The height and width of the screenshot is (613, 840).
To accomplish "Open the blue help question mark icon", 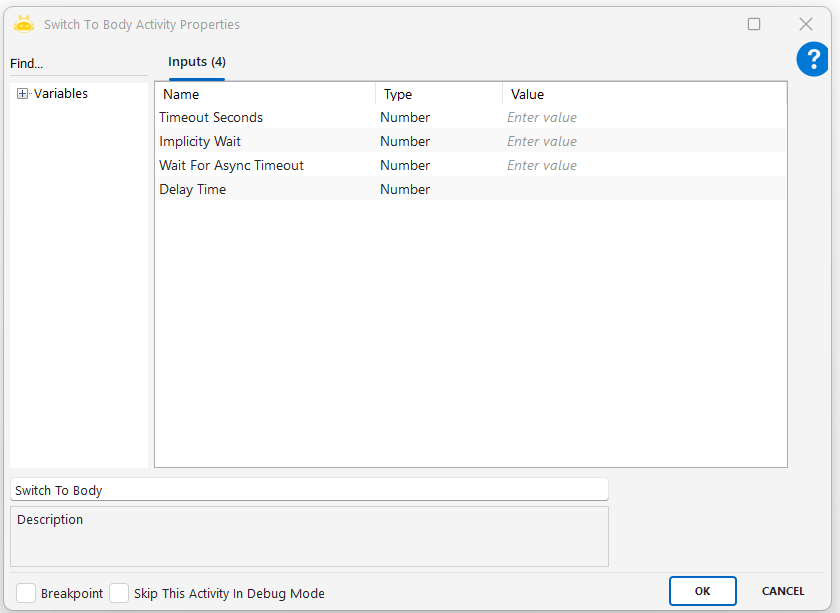I will point(812,59).
